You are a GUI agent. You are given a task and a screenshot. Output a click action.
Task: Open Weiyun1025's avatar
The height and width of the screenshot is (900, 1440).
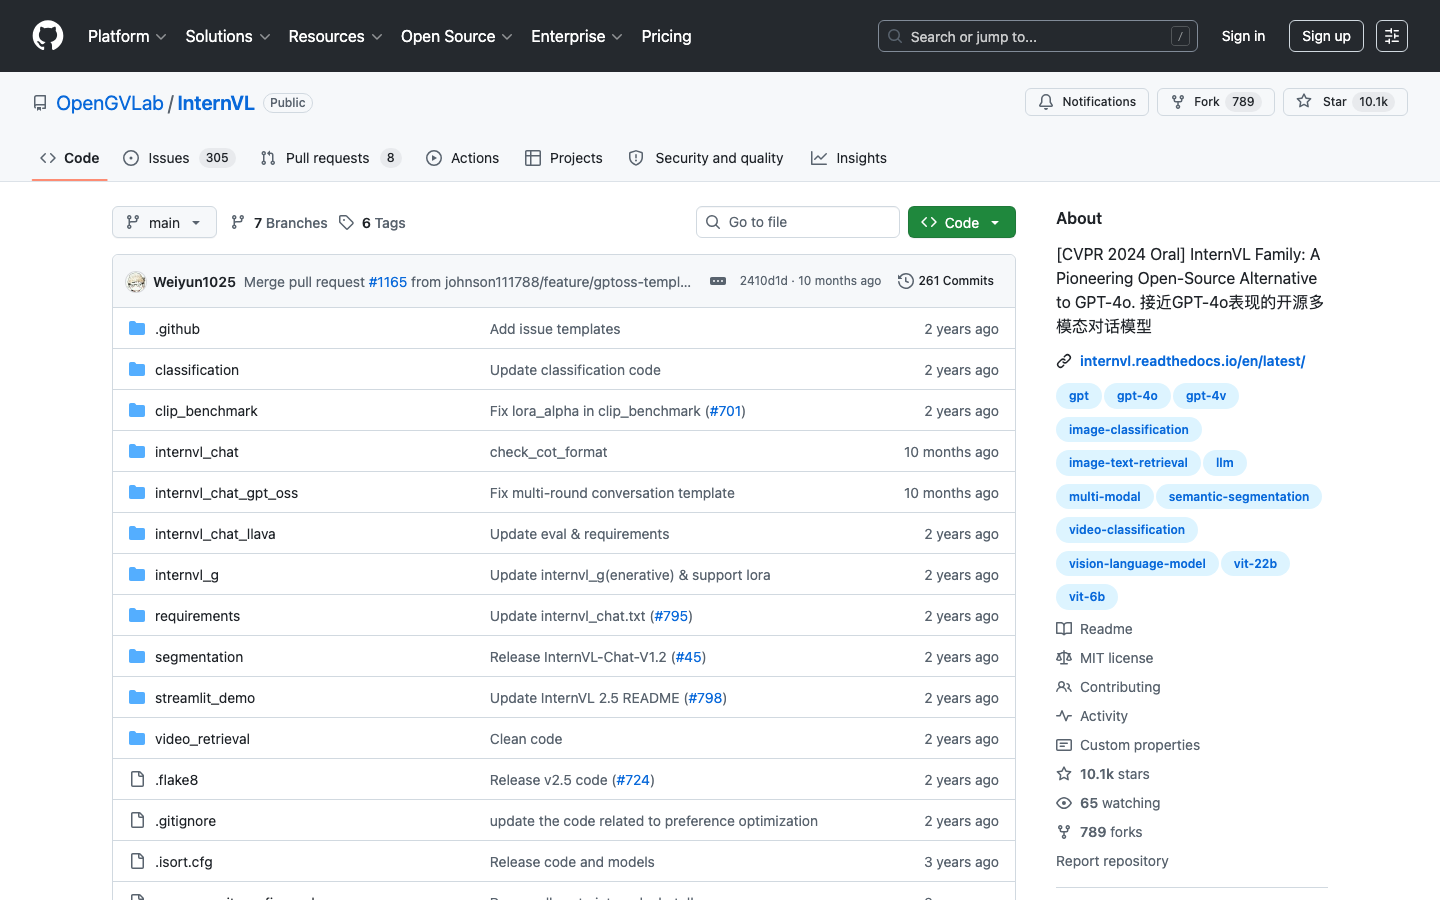tap(136, 282)
